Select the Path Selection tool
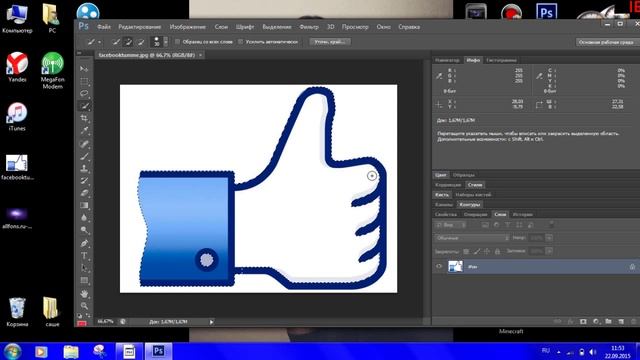This screenshot has width=640, height=360. pyautogui.click(x=84, y=268)
